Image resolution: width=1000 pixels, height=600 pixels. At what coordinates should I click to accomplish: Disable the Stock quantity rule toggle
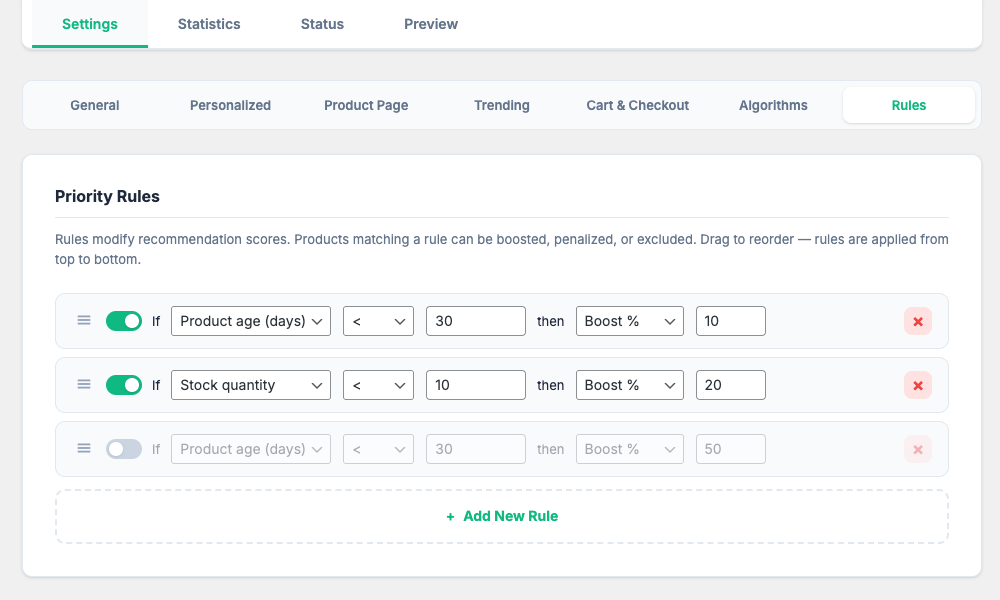(124, 385)
